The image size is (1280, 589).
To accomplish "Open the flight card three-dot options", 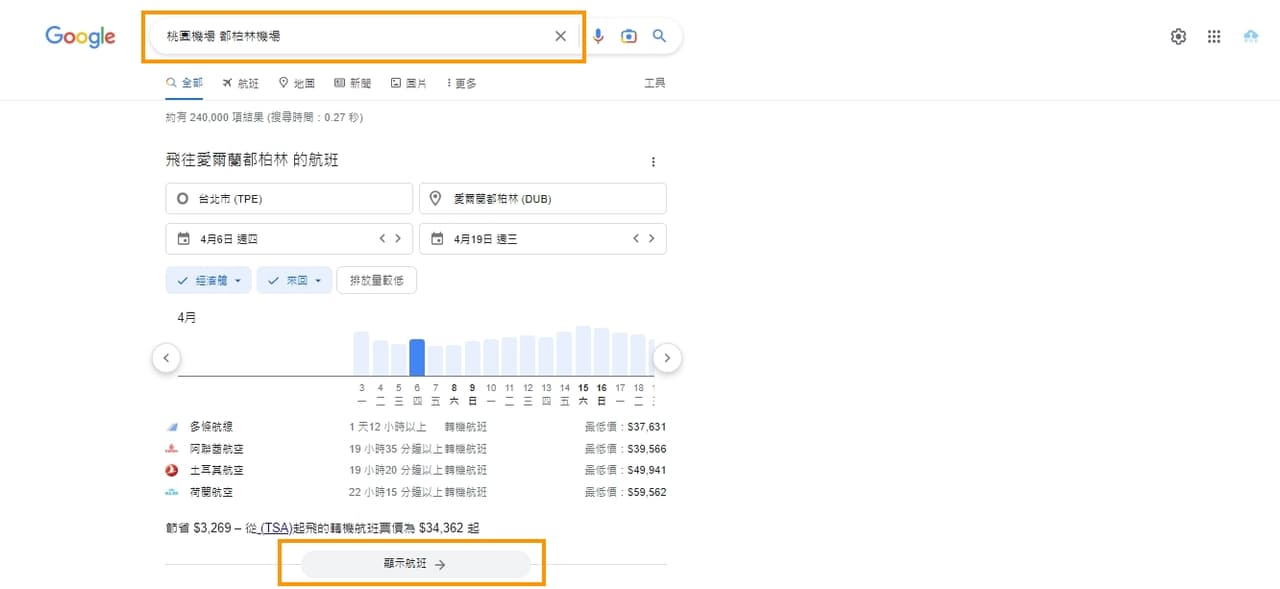I will [654, 162].
